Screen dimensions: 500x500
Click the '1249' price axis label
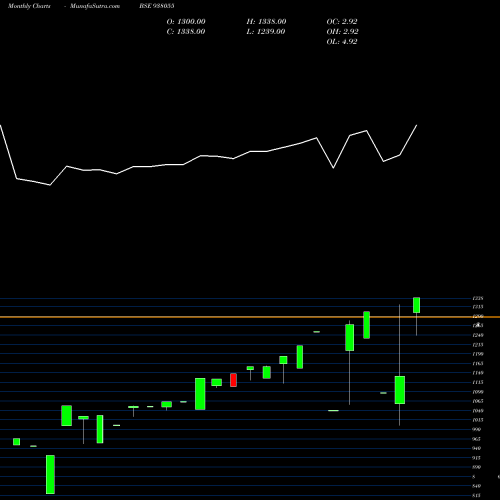[x=478, y=335]
